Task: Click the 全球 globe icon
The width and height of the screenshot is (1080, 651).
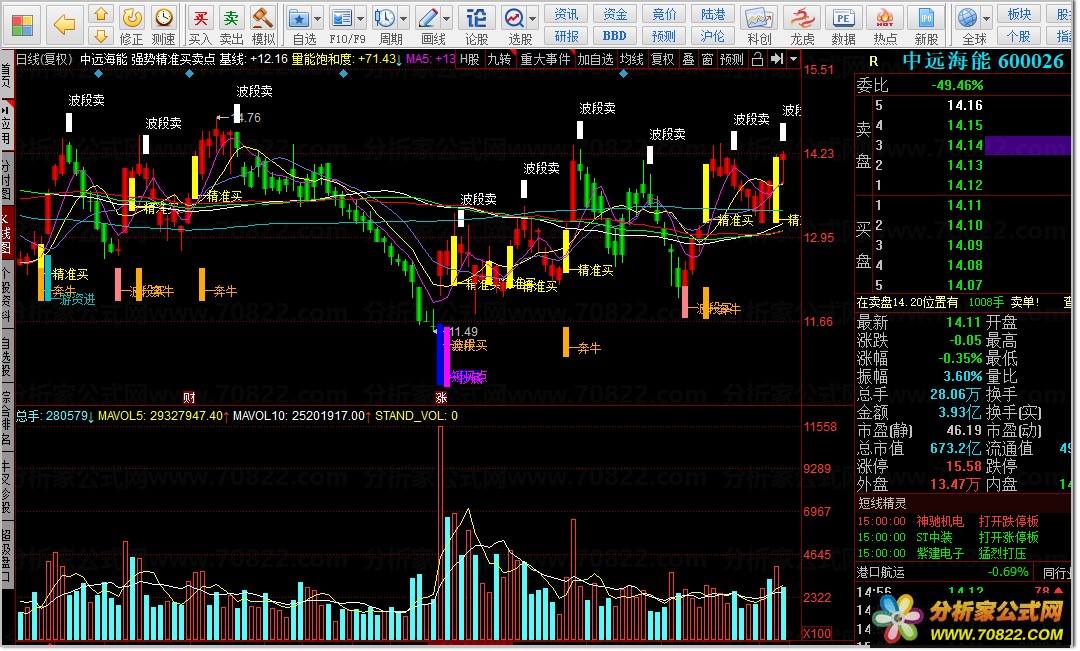Action: pyautogui.click(x=968, y=18)
